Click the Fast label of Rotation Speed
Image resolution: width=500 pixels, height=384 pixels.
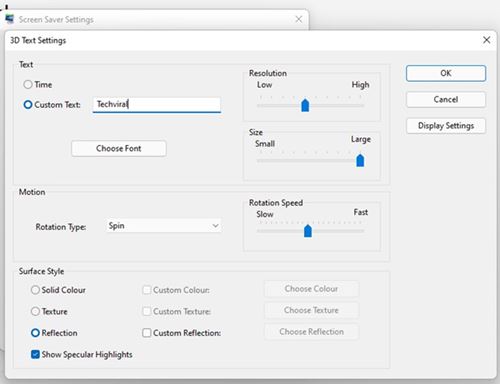pos(361,212)
